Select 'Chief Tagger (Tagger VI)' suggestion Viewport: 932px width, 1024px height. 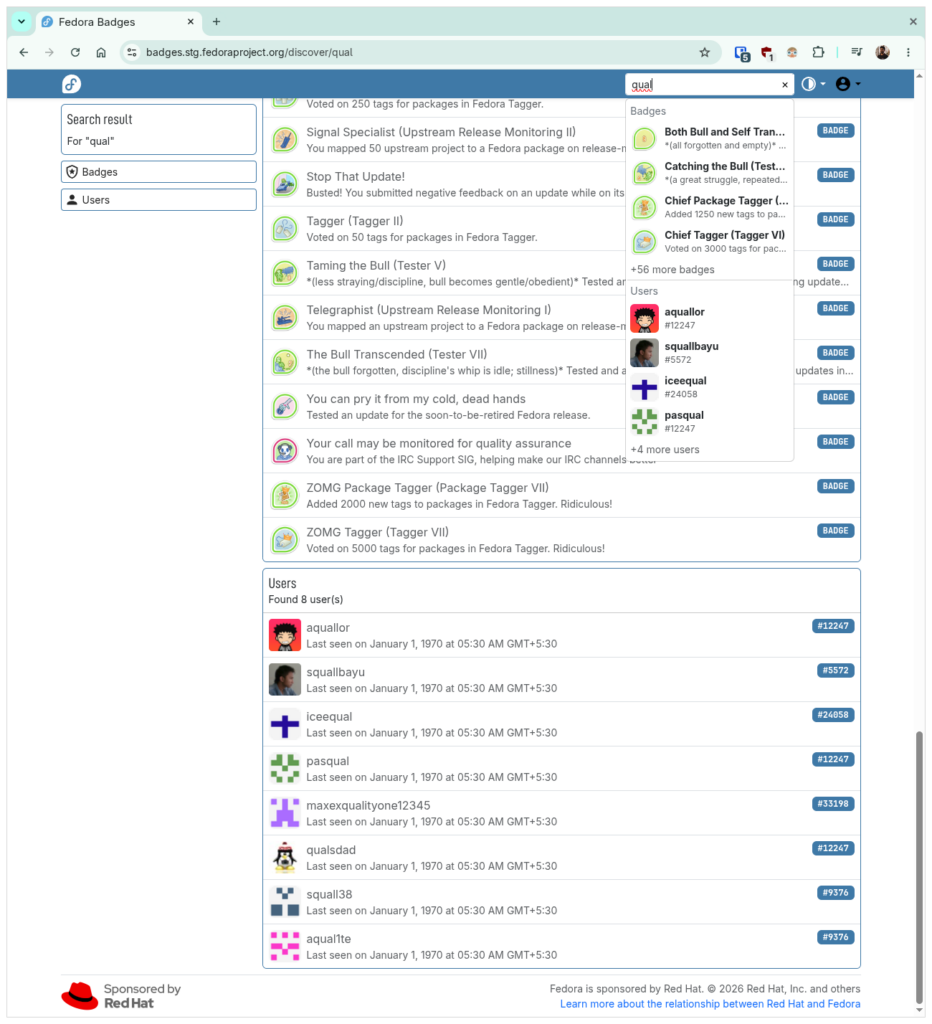(709, 242)
